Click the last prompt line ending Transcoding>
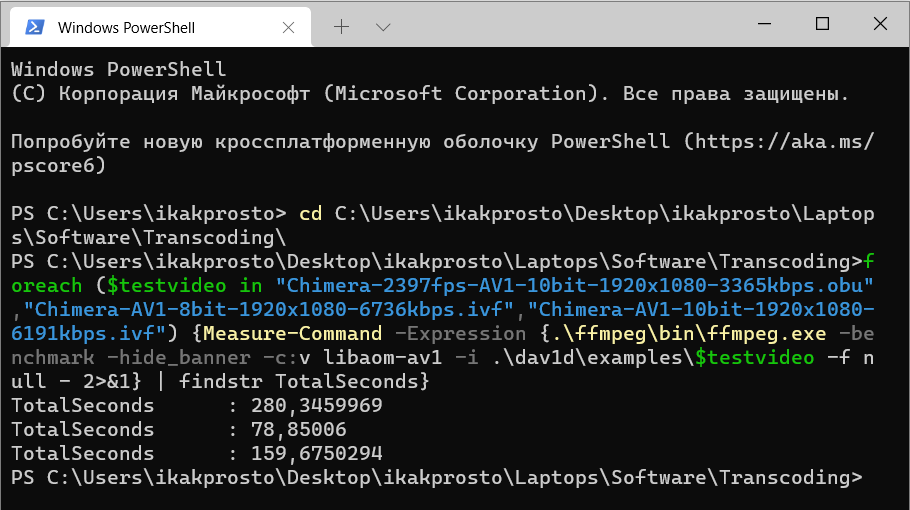This screenshot has width=910, height=510. pos(437,478)
